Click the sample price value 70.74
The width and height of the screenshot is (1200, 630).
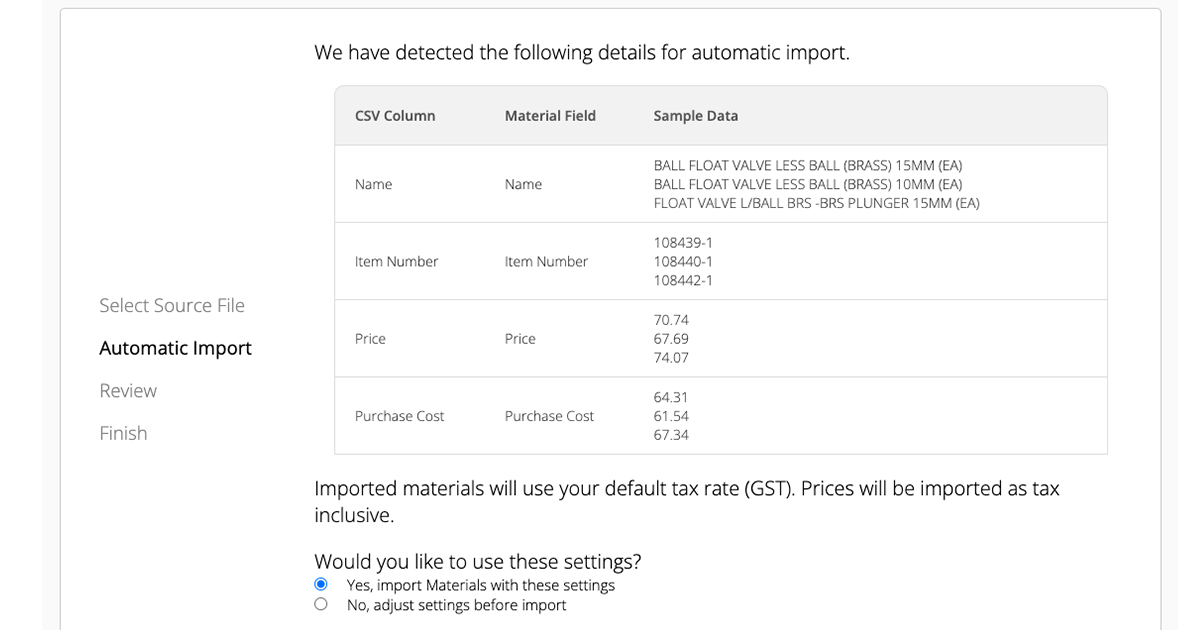[671, 320]
